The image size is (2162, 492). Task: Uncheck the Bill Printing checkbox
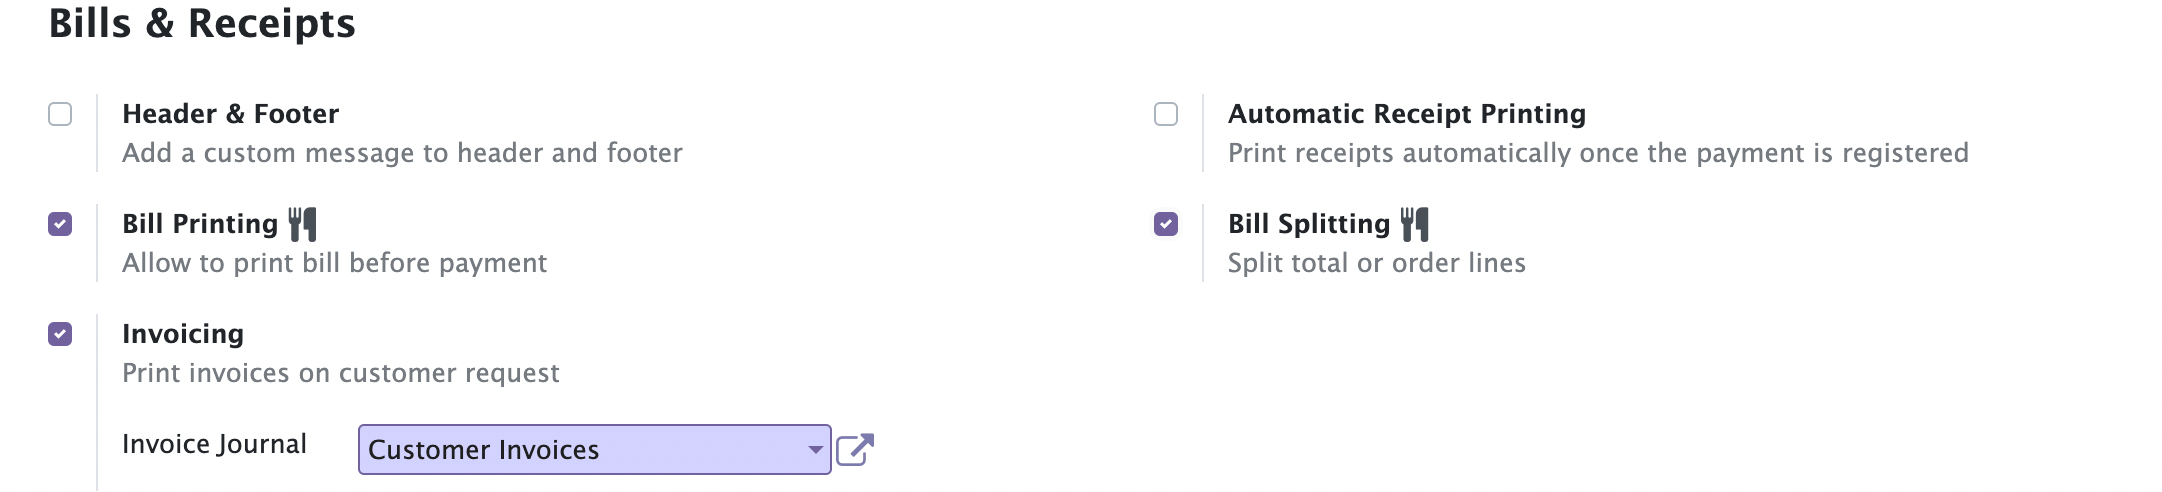[x=60, y=224]
